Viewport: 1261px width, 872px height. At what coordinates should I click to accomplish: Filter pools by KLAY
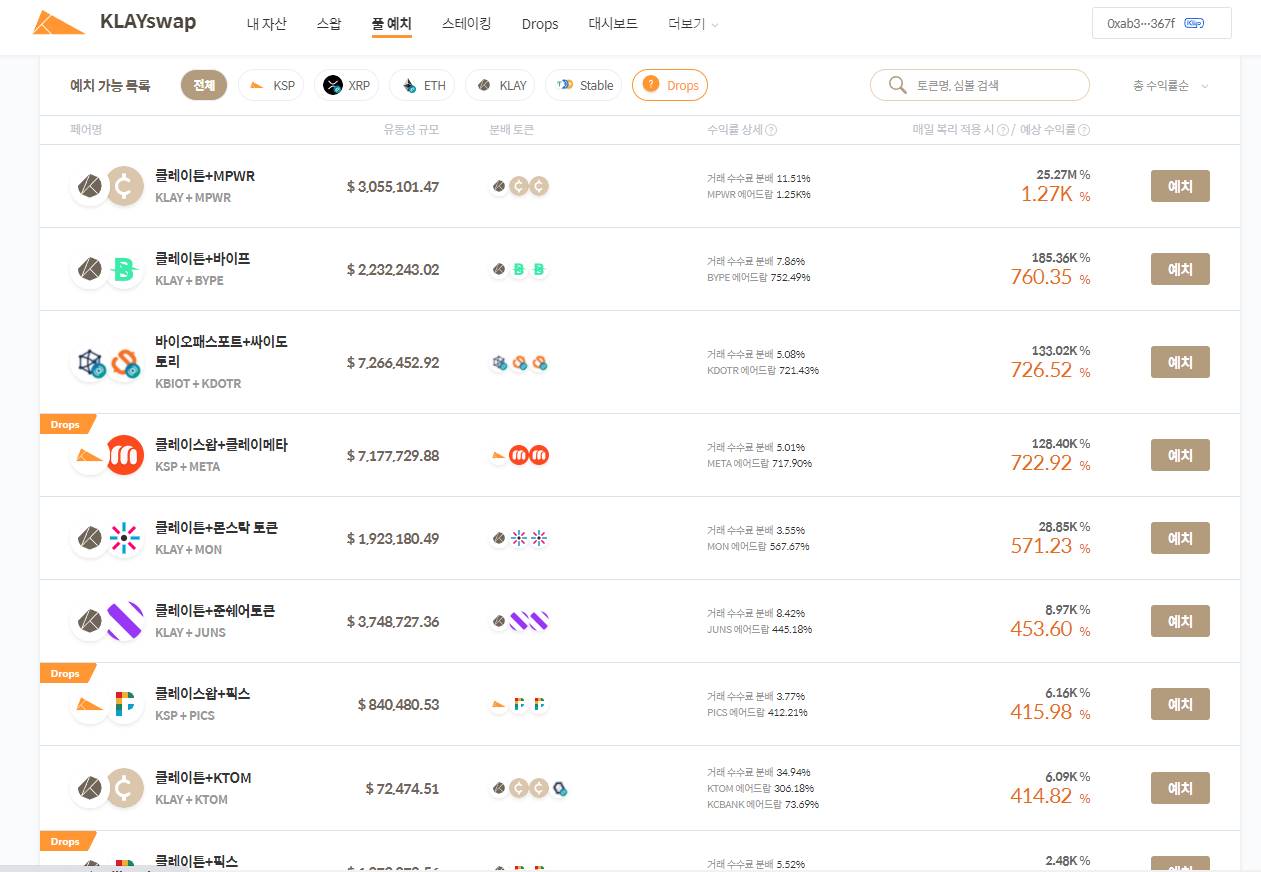(x=500, y=85)
